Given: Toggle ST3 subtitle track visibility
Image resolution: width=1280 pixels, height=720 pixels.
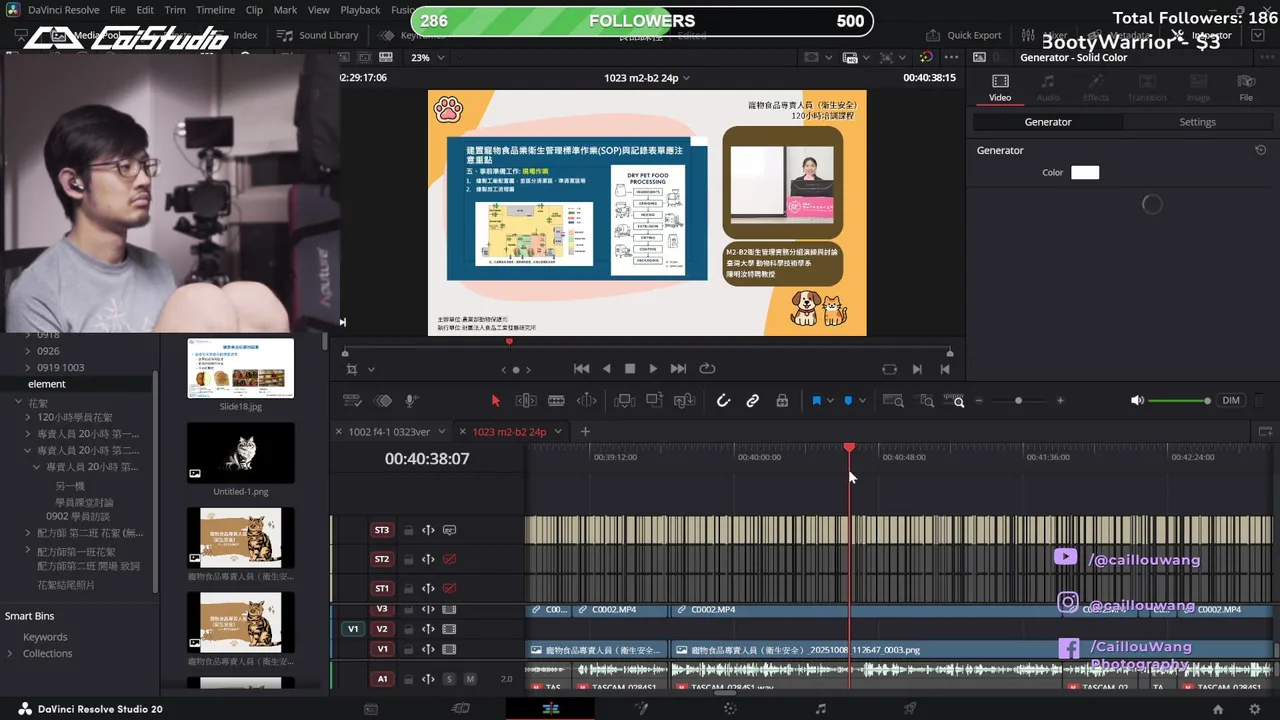Looking at the screenshot, I should click(449, 530).
